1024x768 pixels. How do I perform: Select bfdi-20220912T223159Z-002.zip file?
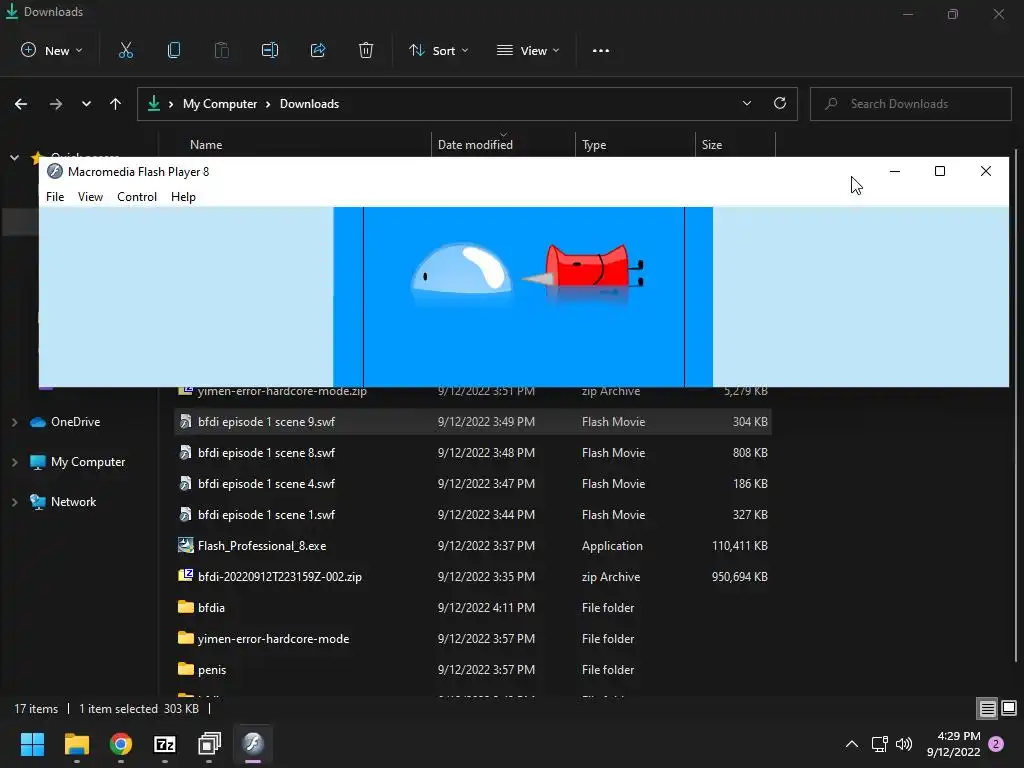point(473,577)
